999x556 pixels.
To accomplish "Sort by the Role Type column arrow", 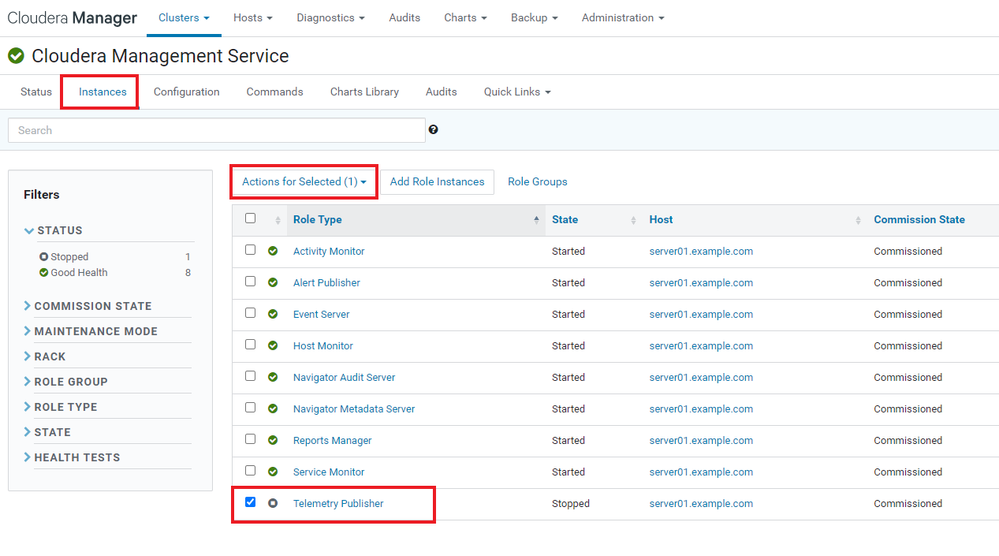I will (536, 220).
